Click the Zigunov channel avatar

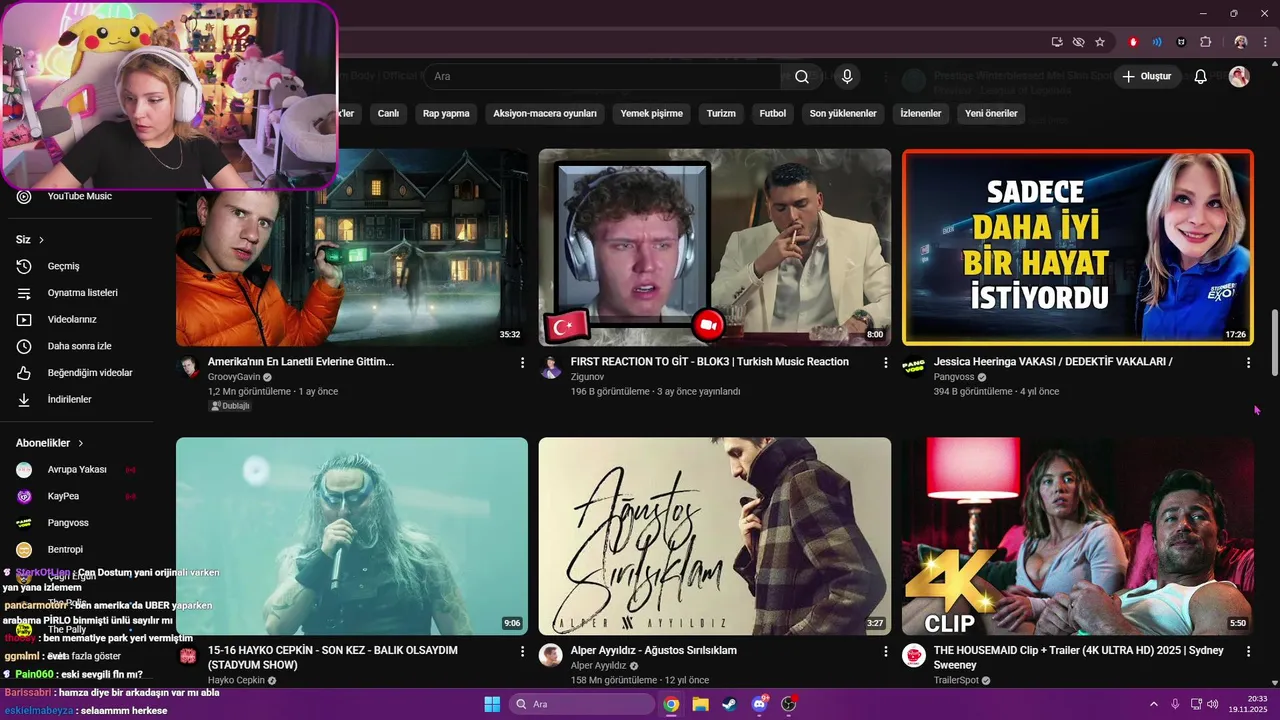(x=551, y=367)
